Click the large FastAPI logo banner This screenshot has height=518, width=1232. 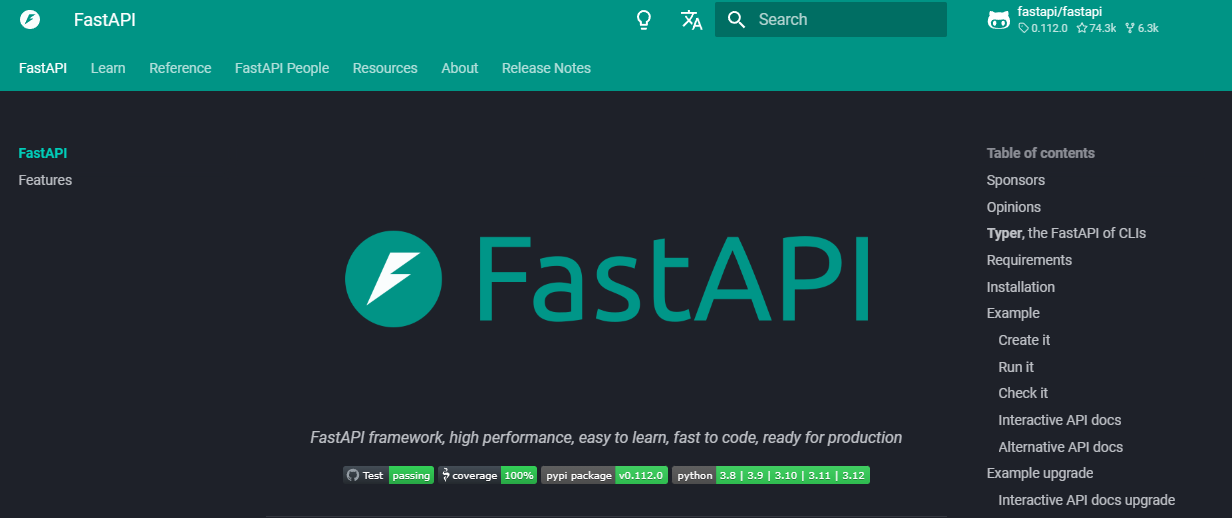(x=607, y=277)
